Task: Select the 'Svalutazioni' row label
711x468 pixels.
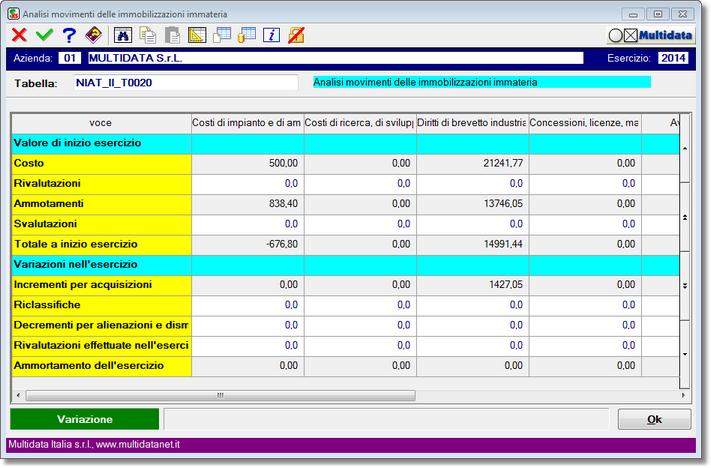Action: click(x=101, y=224)
